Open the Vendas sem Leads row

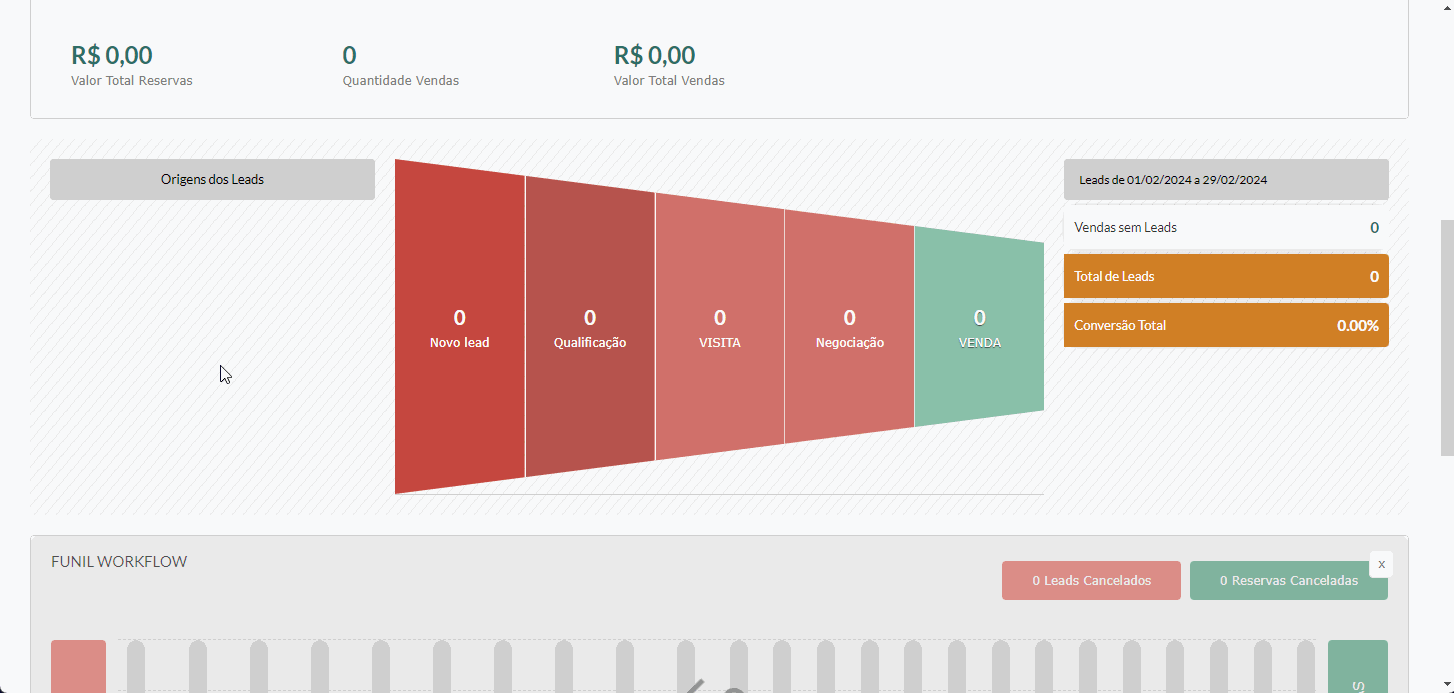pyautogui.click(x=1226, y=227)
